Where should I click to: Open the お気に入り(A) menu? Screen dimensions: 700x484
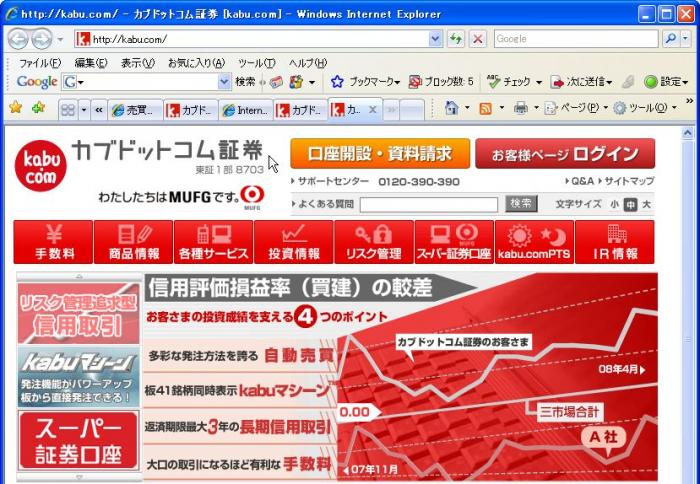tap(196, 63)
